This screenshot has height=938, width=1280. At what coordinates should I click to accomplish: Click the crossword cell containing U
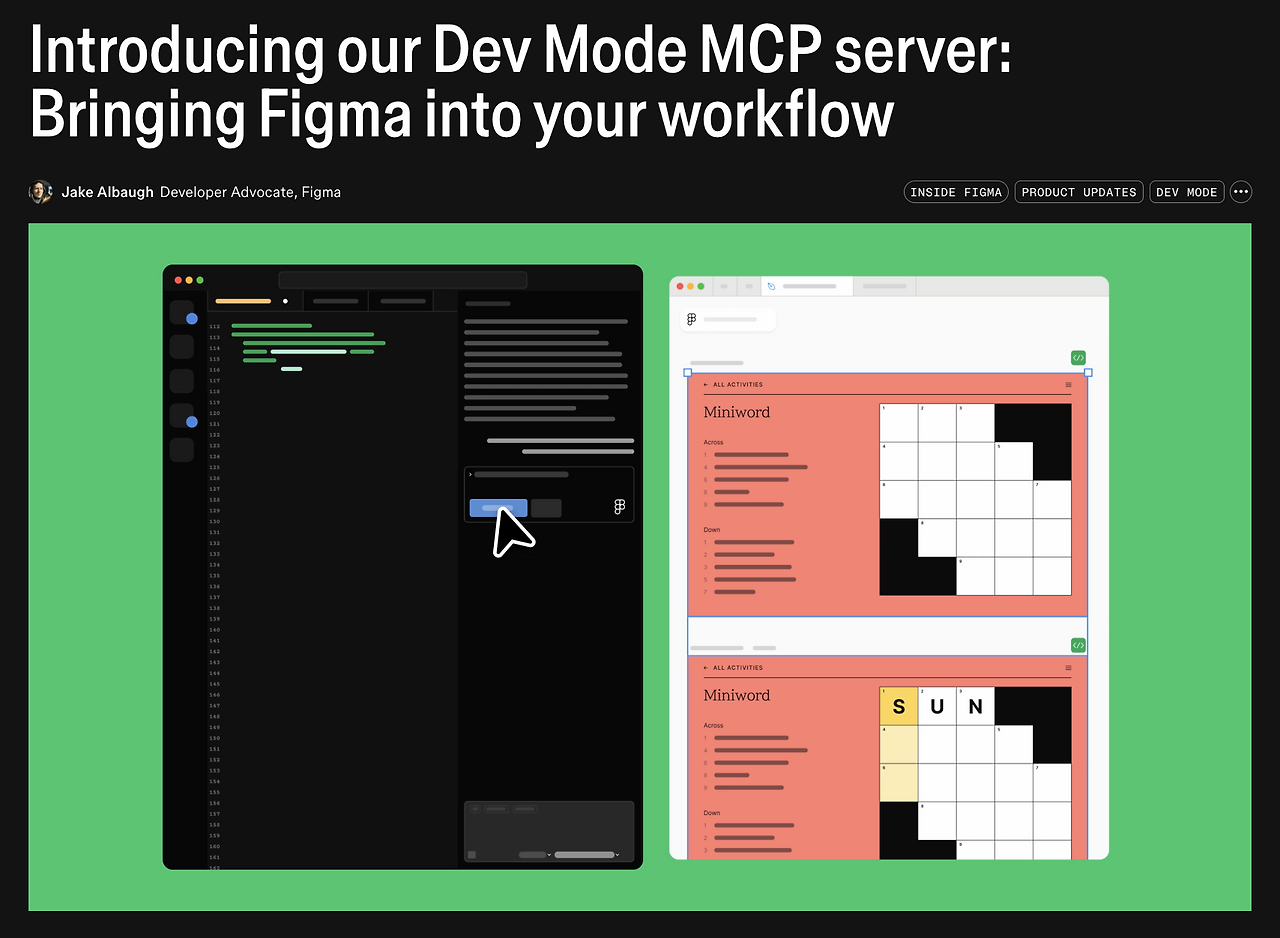click(937, 706)
